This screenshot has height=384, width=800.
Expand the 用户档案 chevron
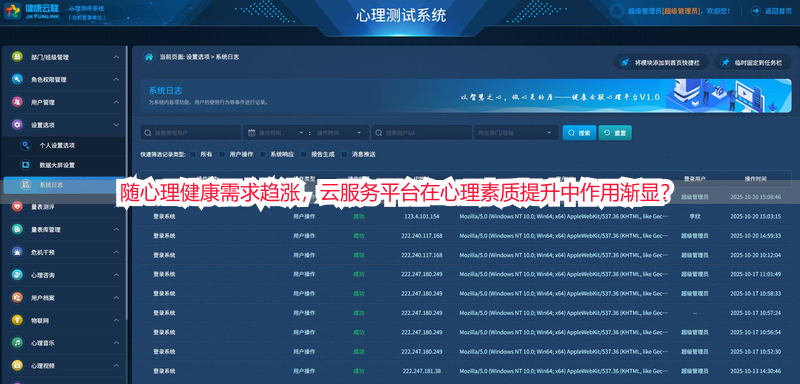coord(116,297)
